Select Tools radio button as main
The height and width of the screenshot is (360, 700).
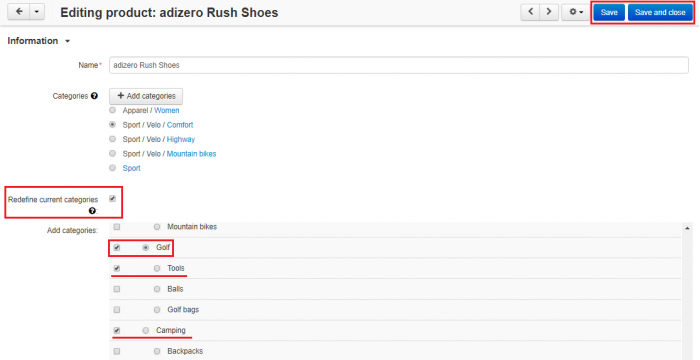click(x=157, y=268)
